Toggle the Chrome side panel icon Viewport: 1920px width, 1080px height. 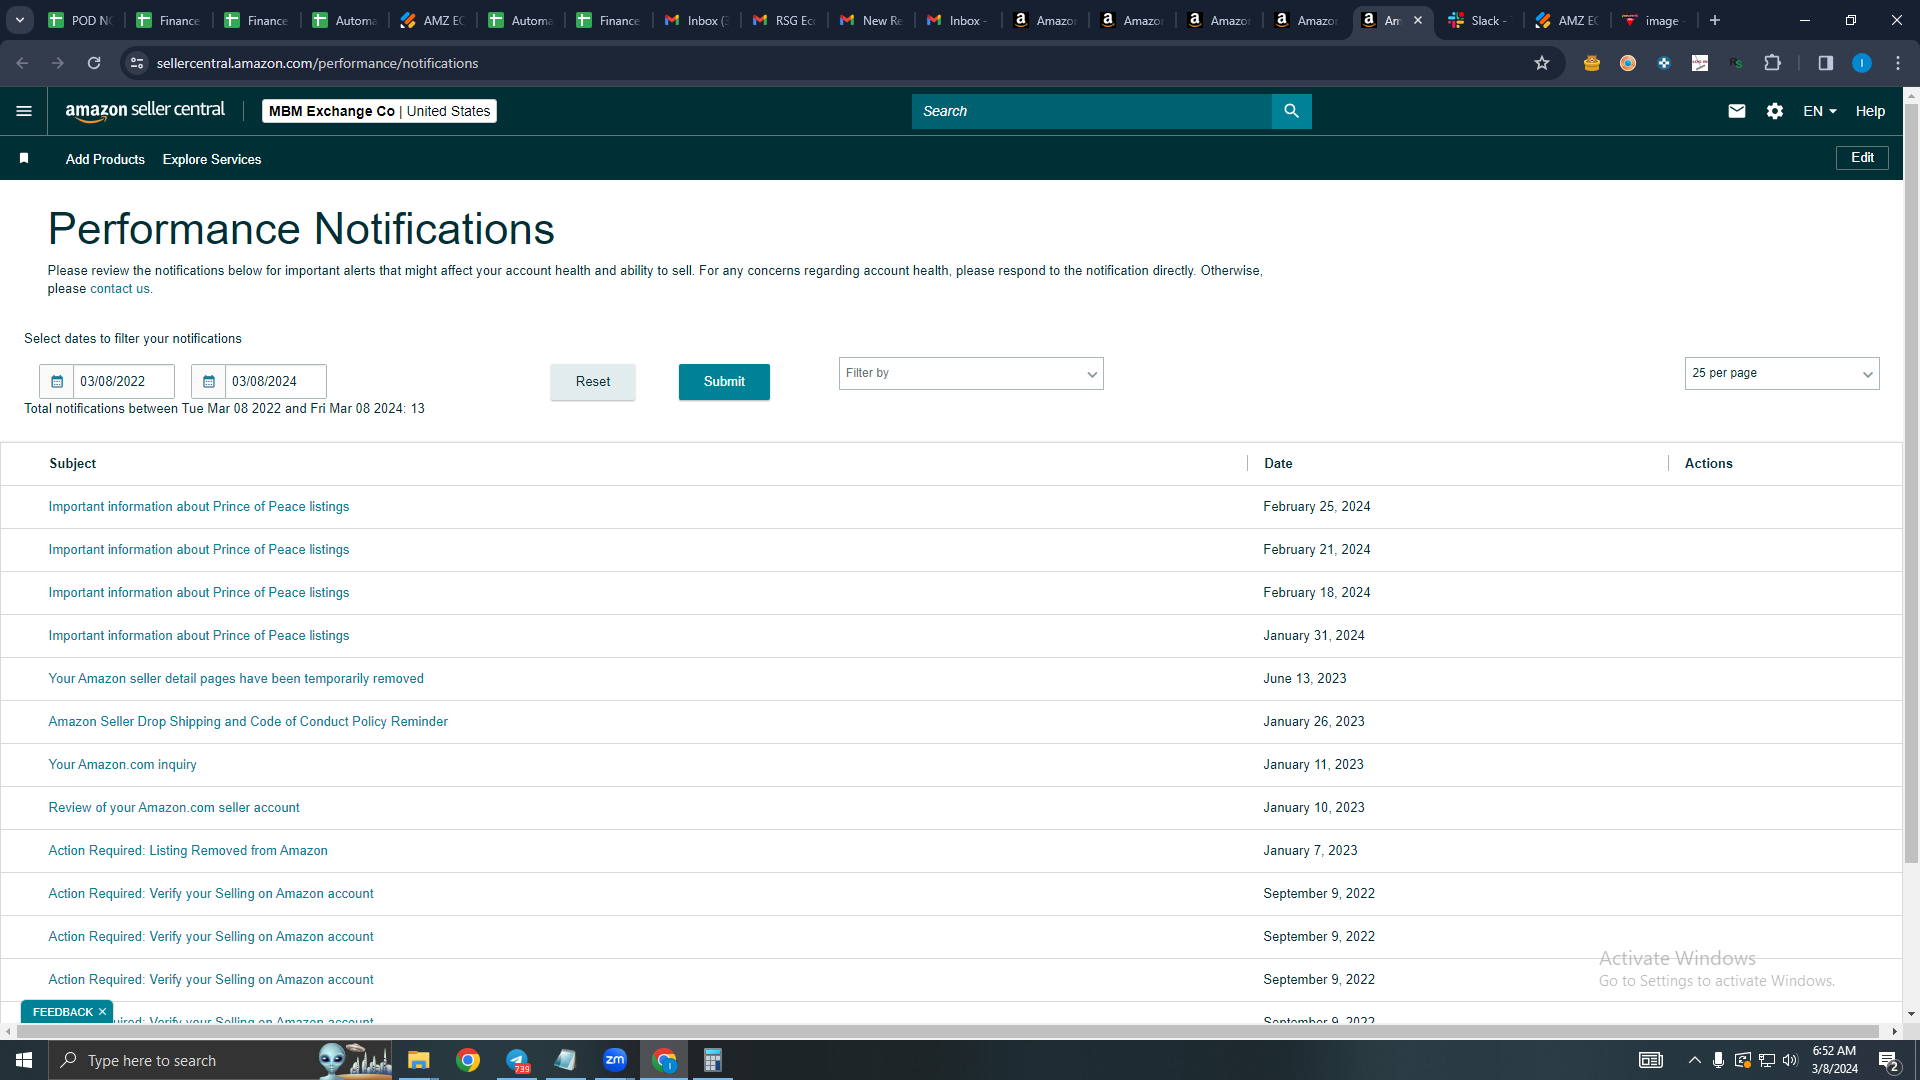(1826, 63)
